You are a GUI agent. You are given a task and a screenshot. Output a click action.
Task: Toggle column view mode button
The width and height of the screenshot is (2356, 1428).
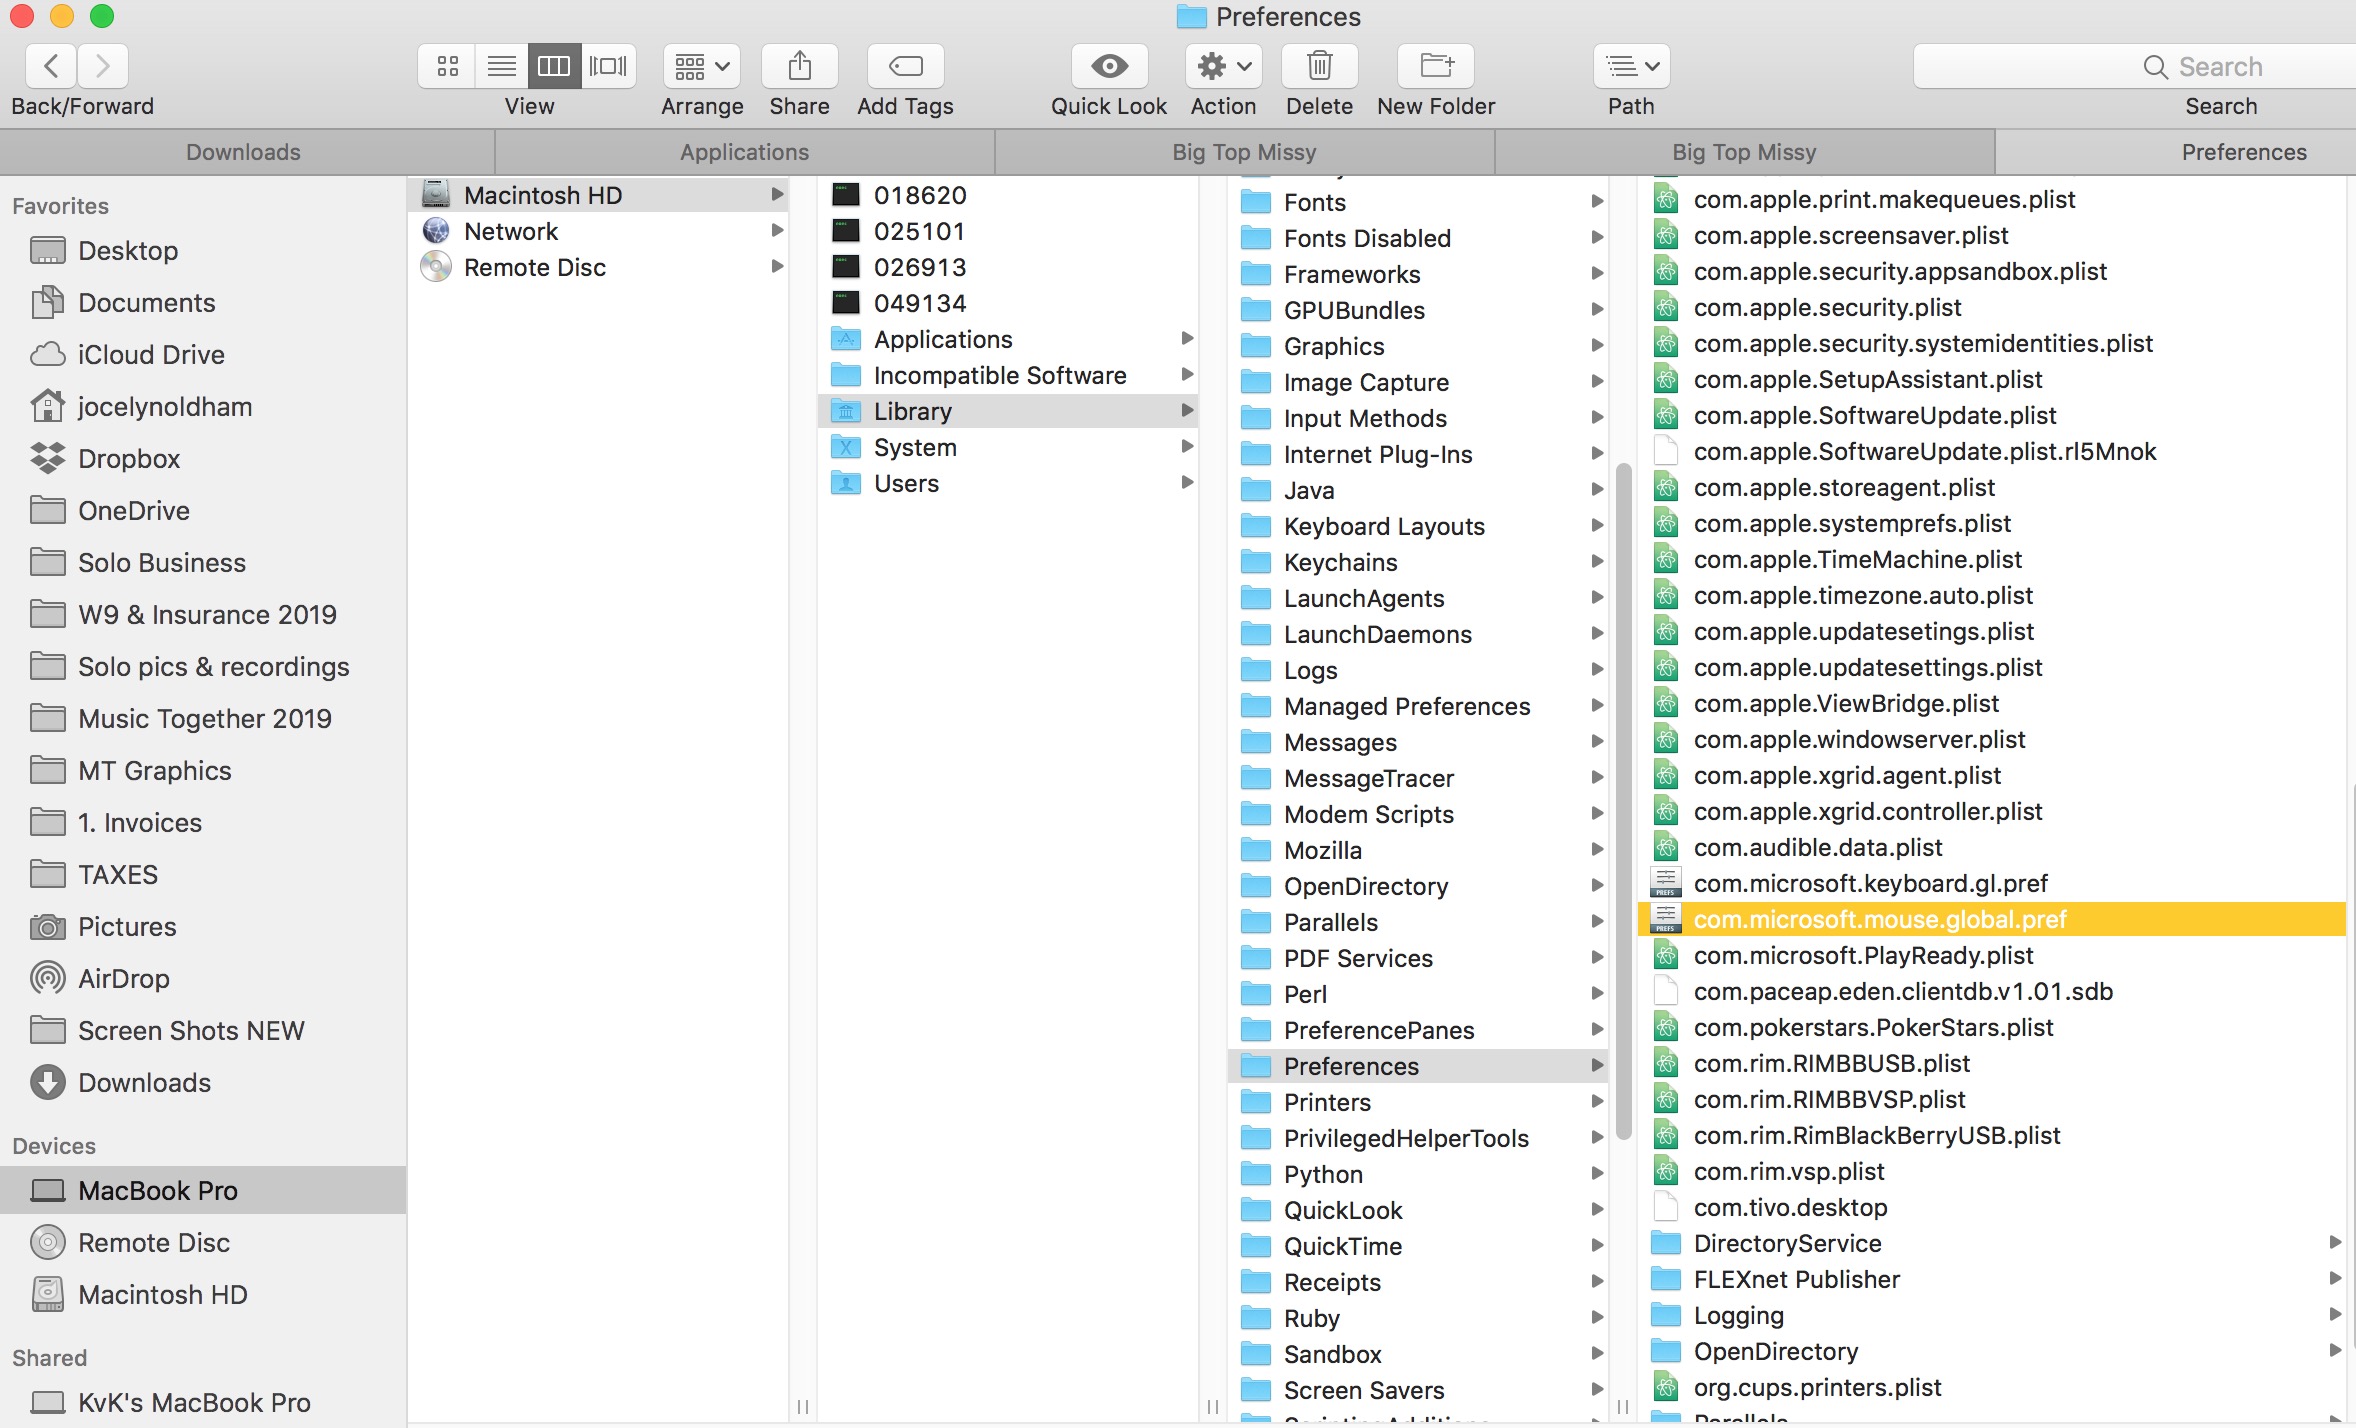pos(554,66)
